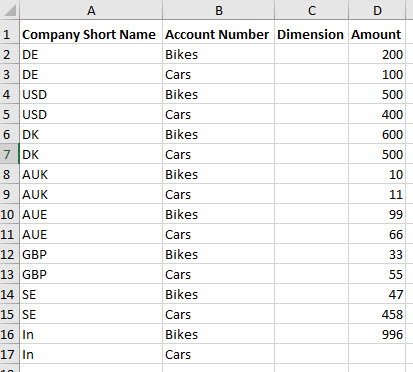Screen dimensions: 413x372
Task: Select cell with amount 458
Action: coord(377,314)
